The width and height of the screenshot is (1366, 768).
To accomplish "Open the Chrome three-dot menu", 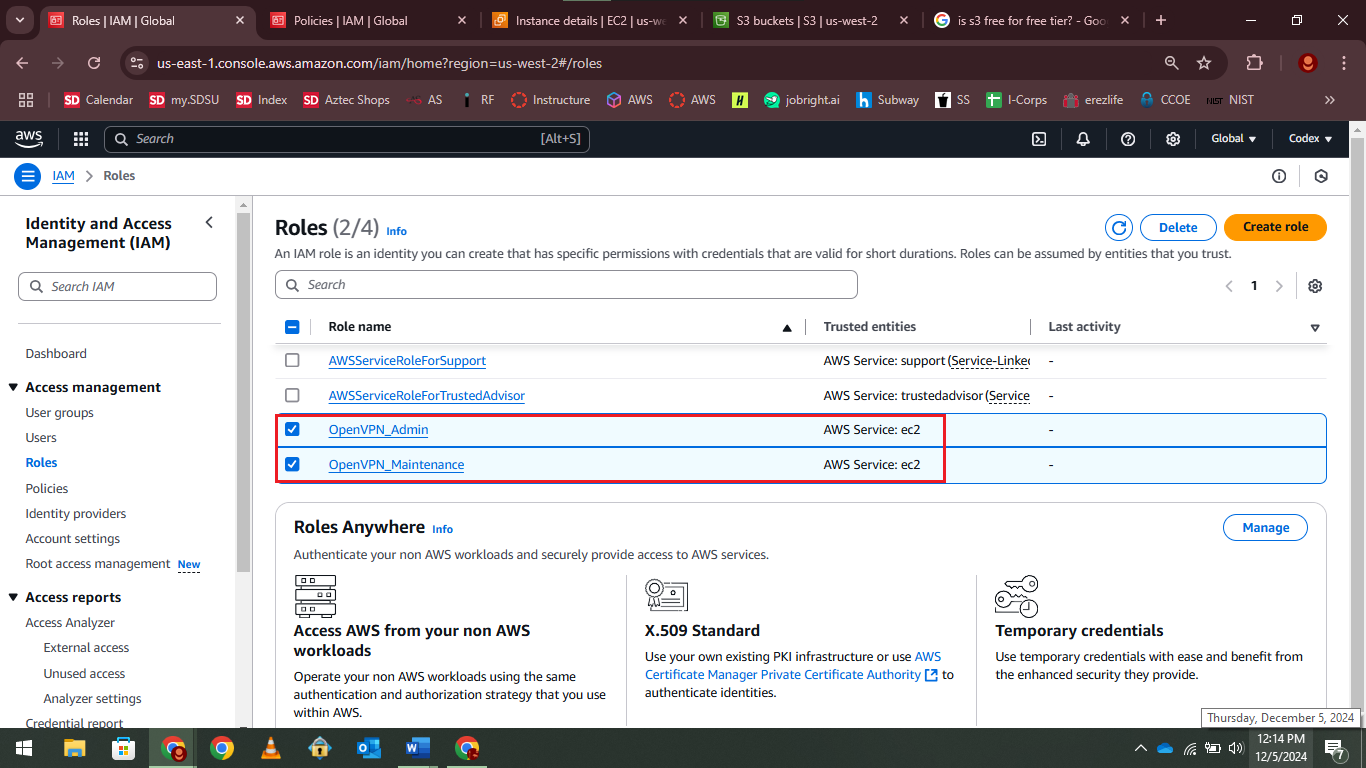I will click(x=1342, y=63).
